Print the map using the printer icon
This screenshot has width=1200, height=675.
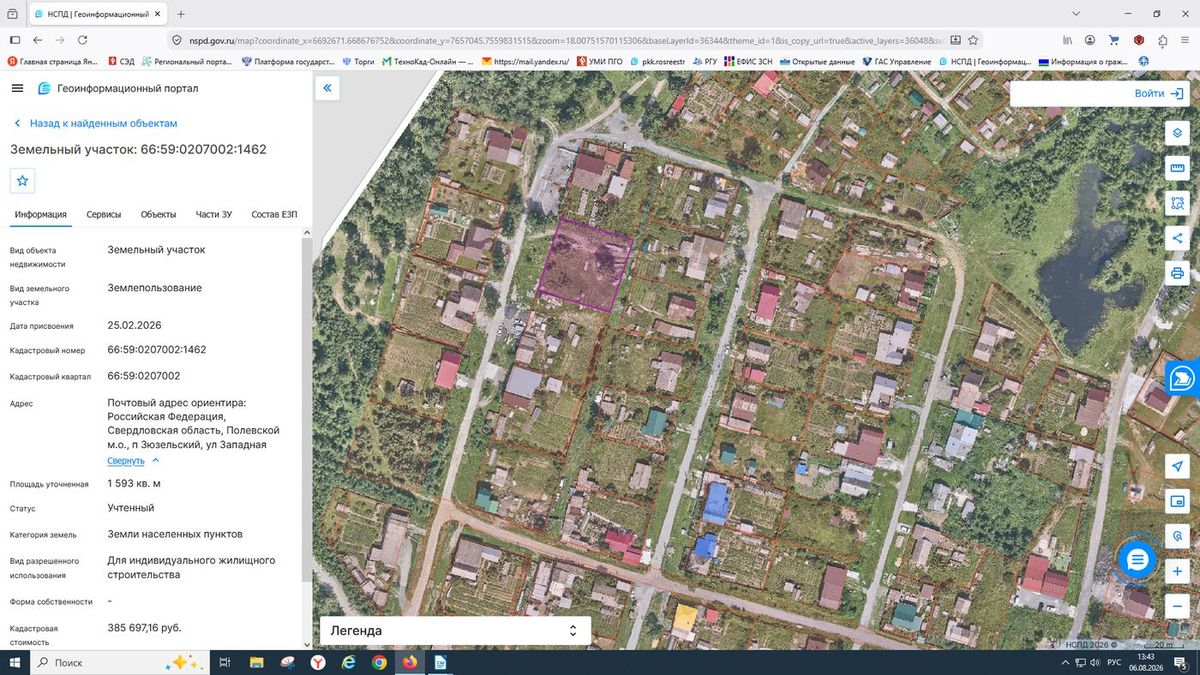point(1177,273)
